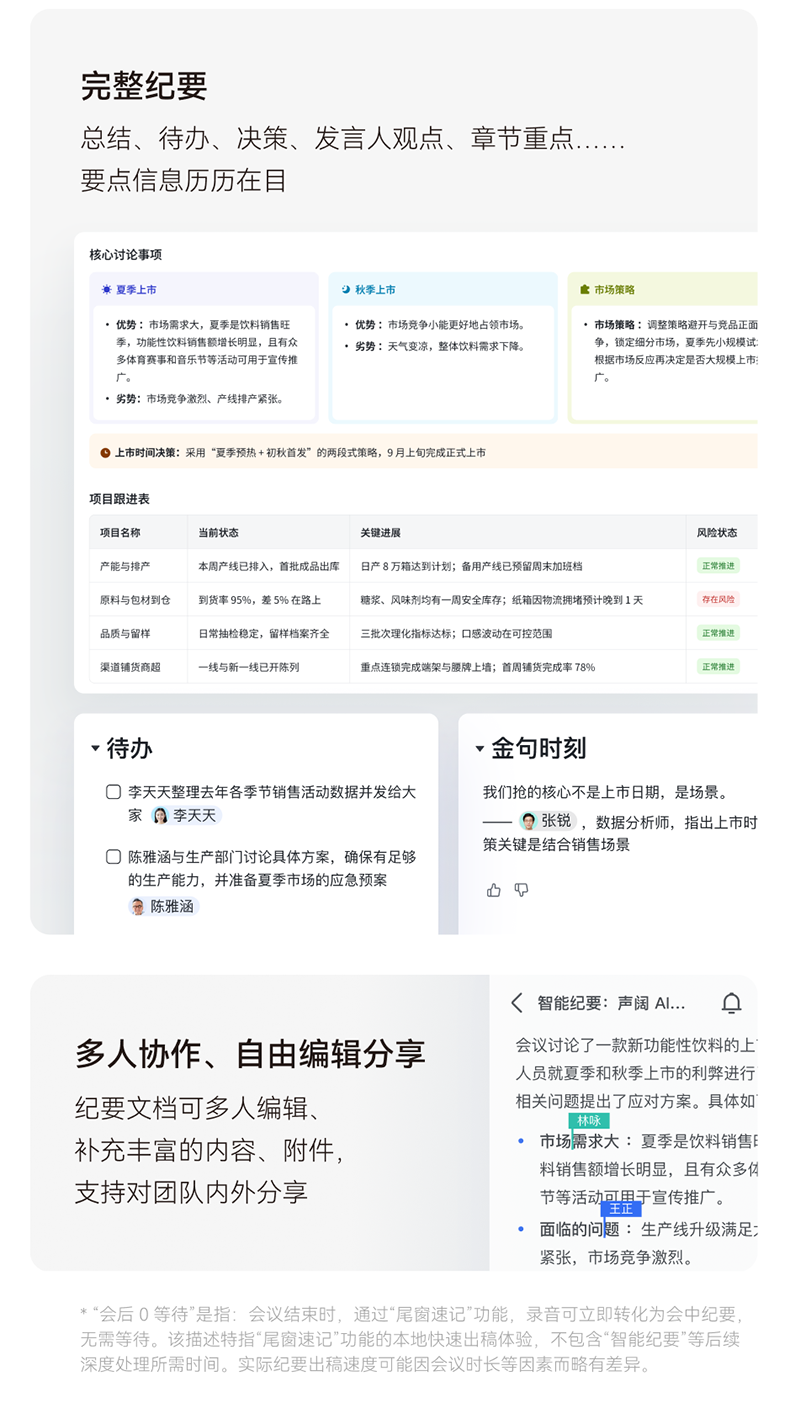Click the back arrow beside 智能纪要
This screenshot has height=1418, width=790.
(x=517, y=1003)
